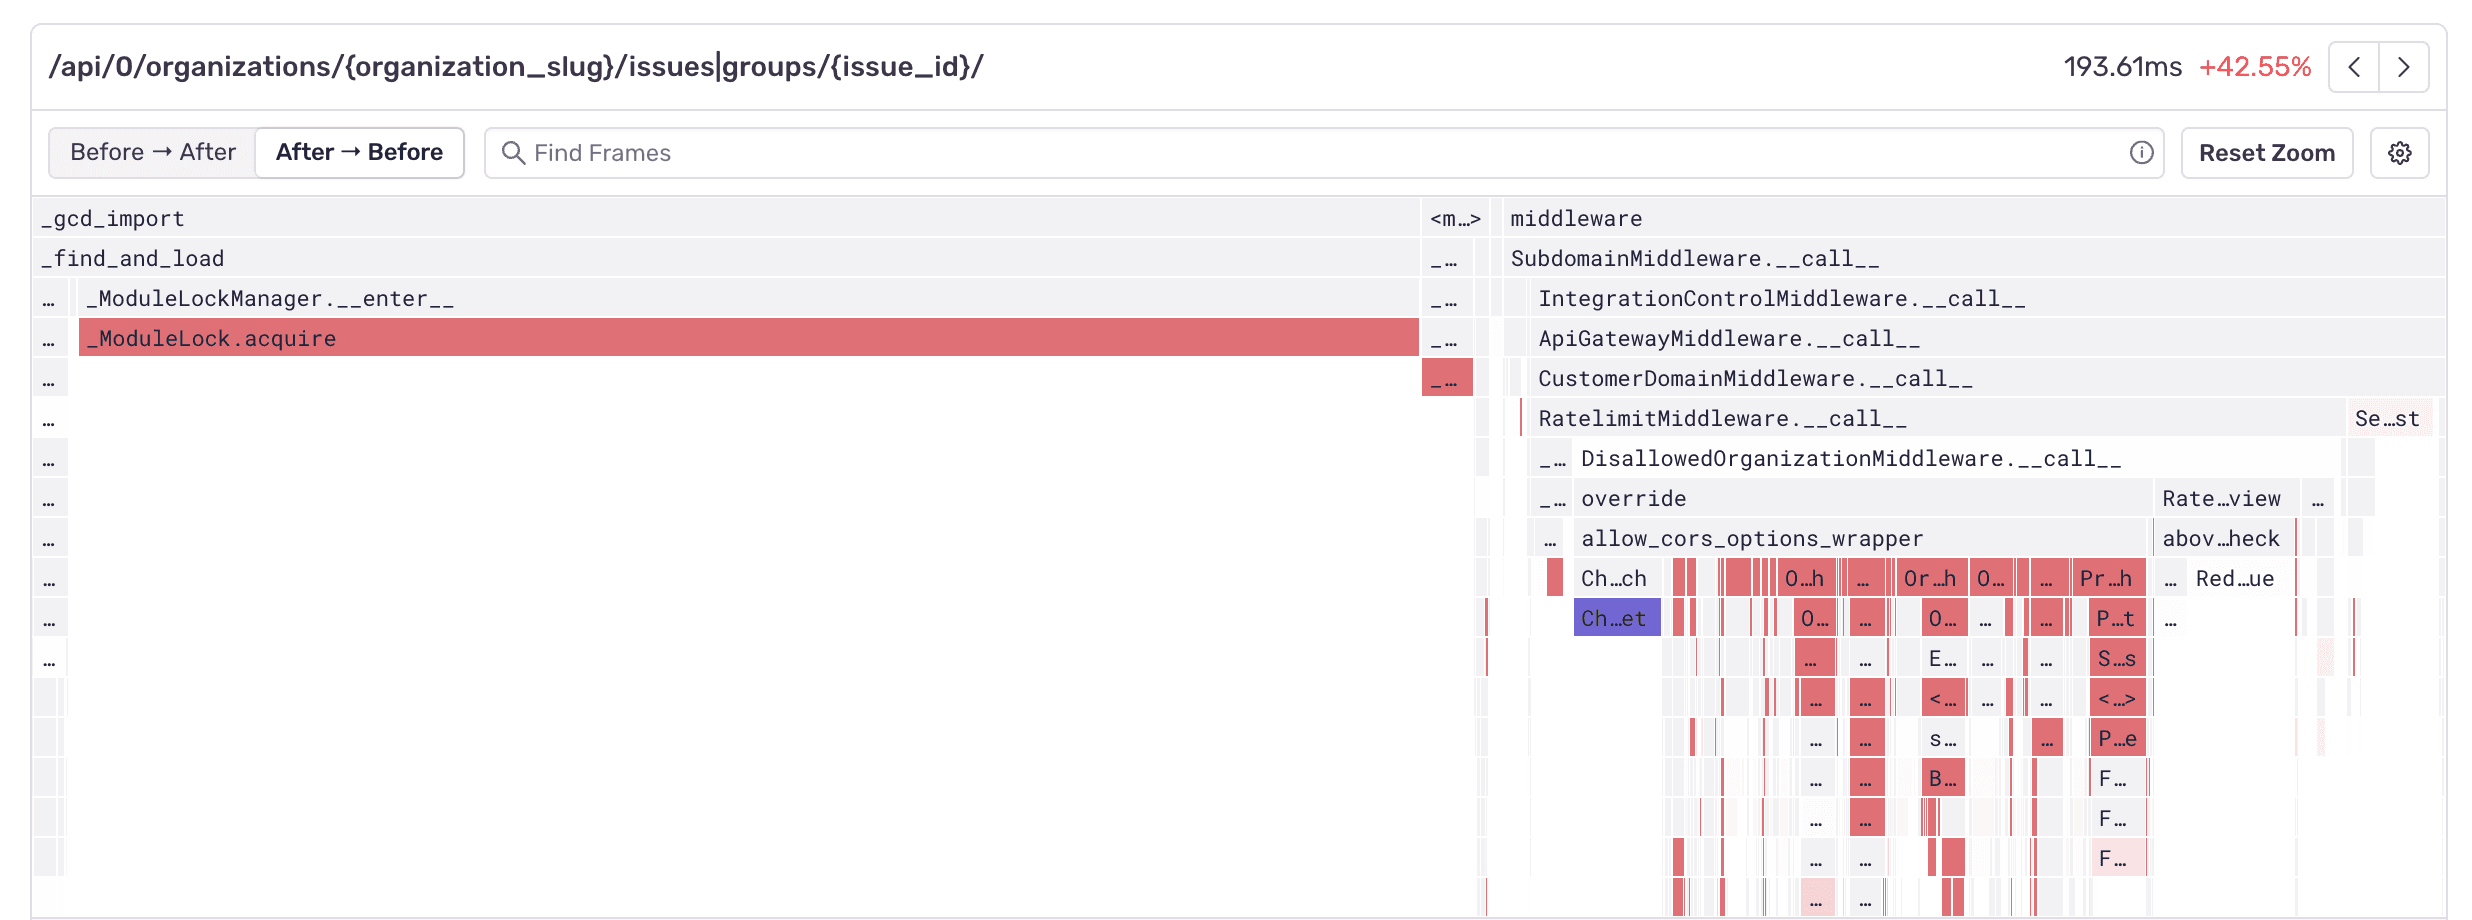Click the info icon in search field
Screen dimensions: 2472x920
(x=2141, y=153)
